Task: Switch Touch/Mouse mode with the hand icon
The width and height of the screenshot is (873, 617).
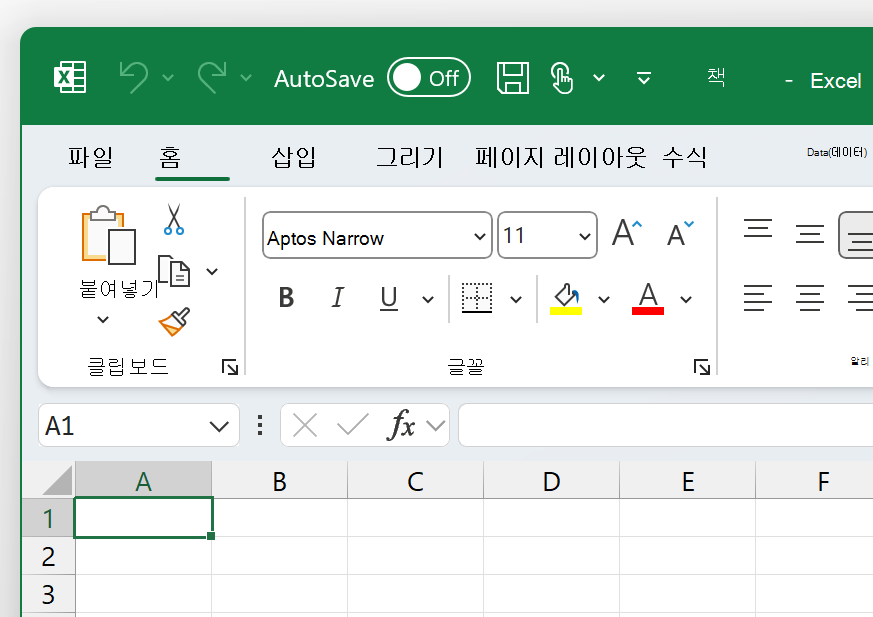Action: 561,77
